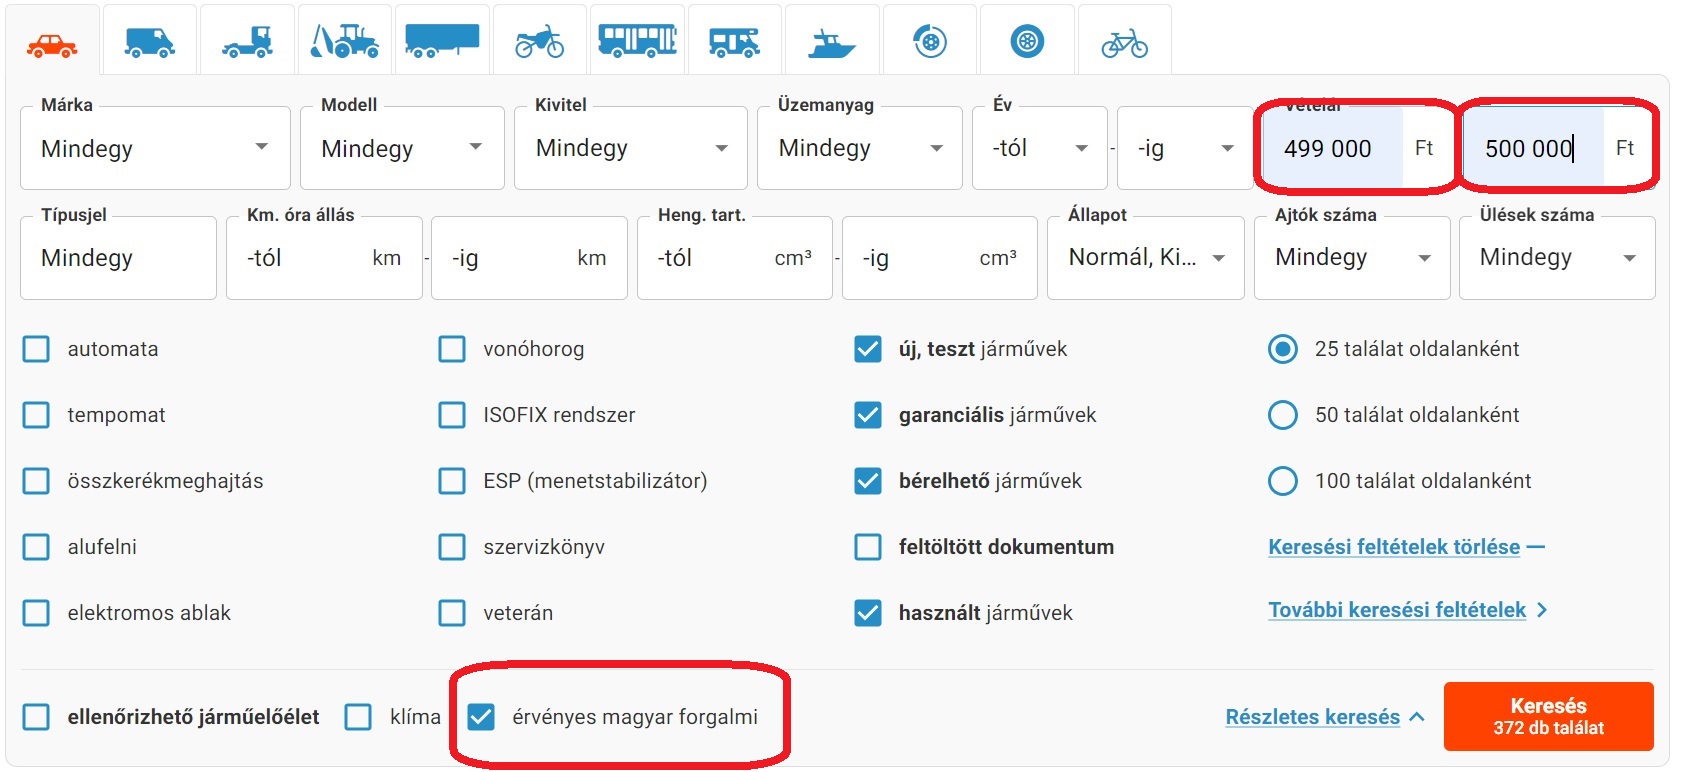This screenshot has height=772, width=1684.
Task: Choose the motorcycle category icon
Action: 539,42
